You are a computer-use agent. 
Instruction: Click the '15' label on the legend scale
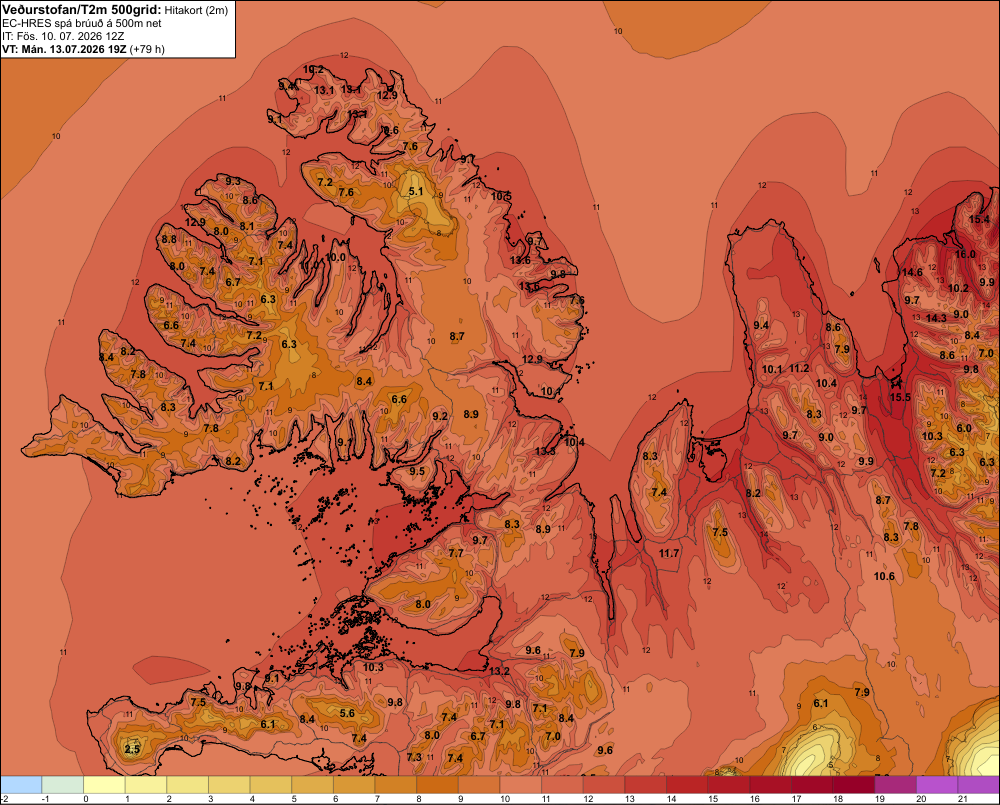coord(713,799)
